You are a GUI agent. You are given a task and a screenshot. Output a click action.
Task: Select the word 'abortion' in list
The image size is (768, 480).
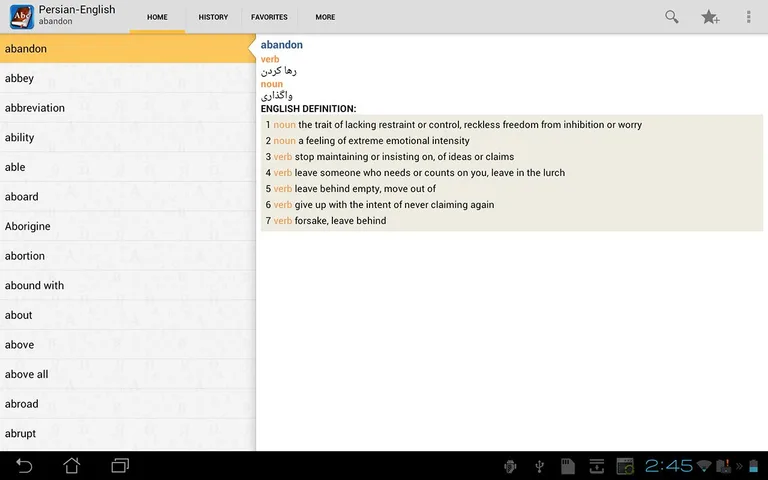128,256
